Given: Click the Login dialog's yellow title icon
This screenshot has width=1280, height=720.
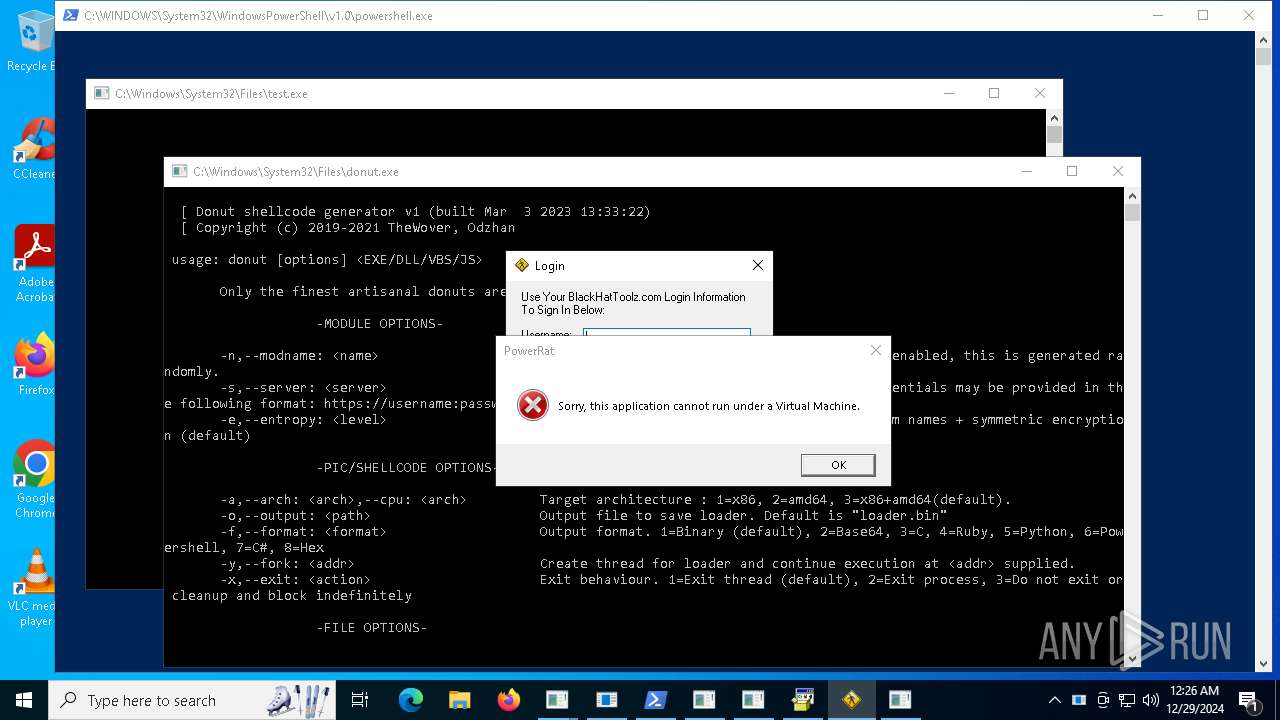Looking at the screenshot, I should tap(521, 265).
